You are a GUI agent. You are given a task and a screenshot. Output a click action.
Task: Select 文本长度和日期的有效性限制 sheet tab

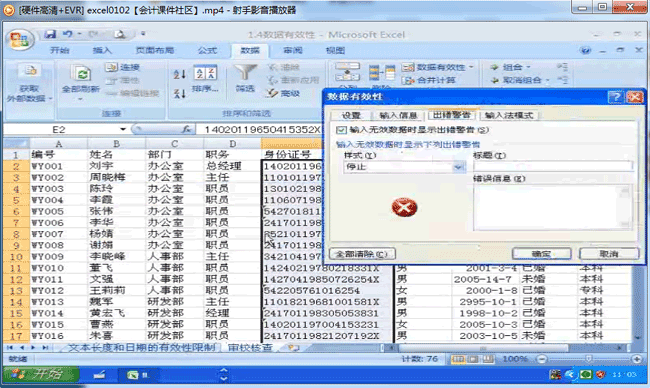click(x=141, y=348)
